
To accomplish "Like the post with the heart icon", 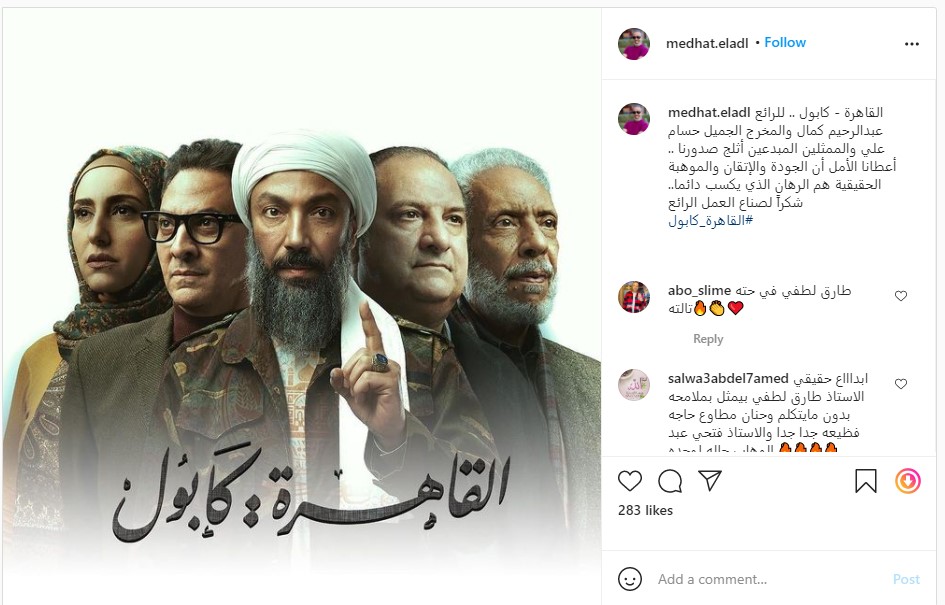I will pyautogui.click(x=630, y=481).
